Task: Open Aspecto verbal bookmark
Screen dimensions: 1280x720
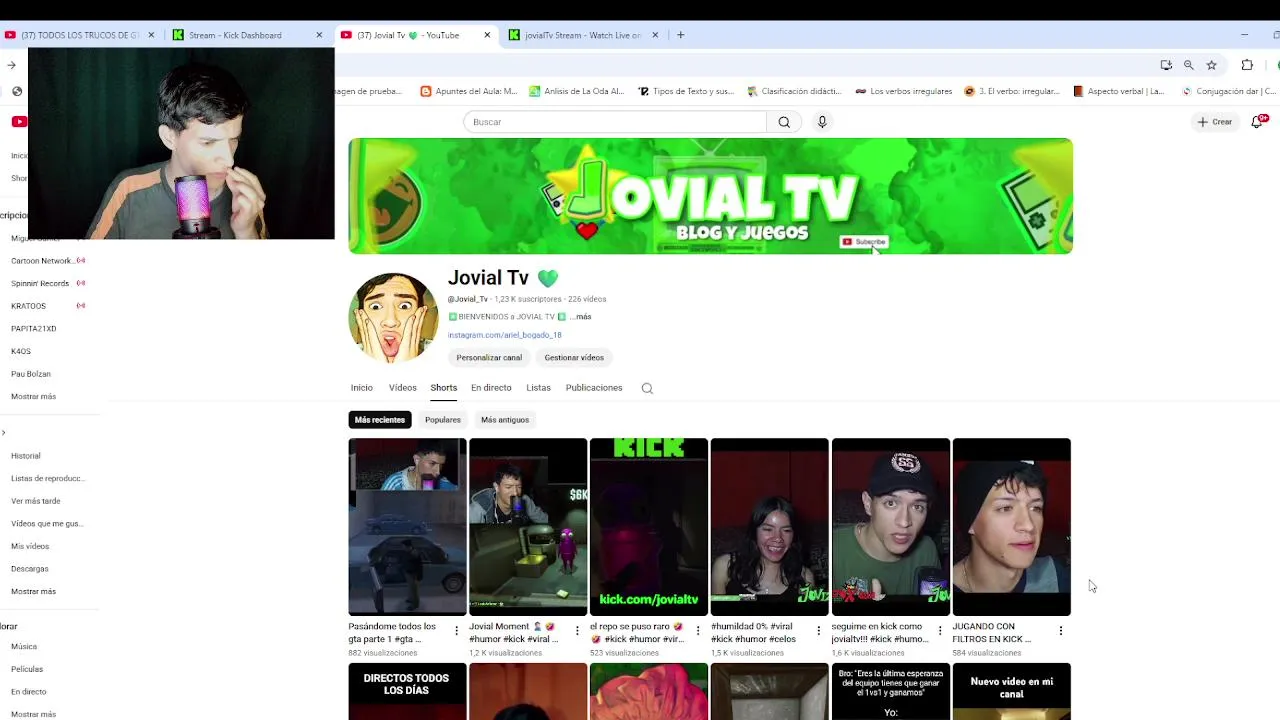Action: click(1118, 91)
